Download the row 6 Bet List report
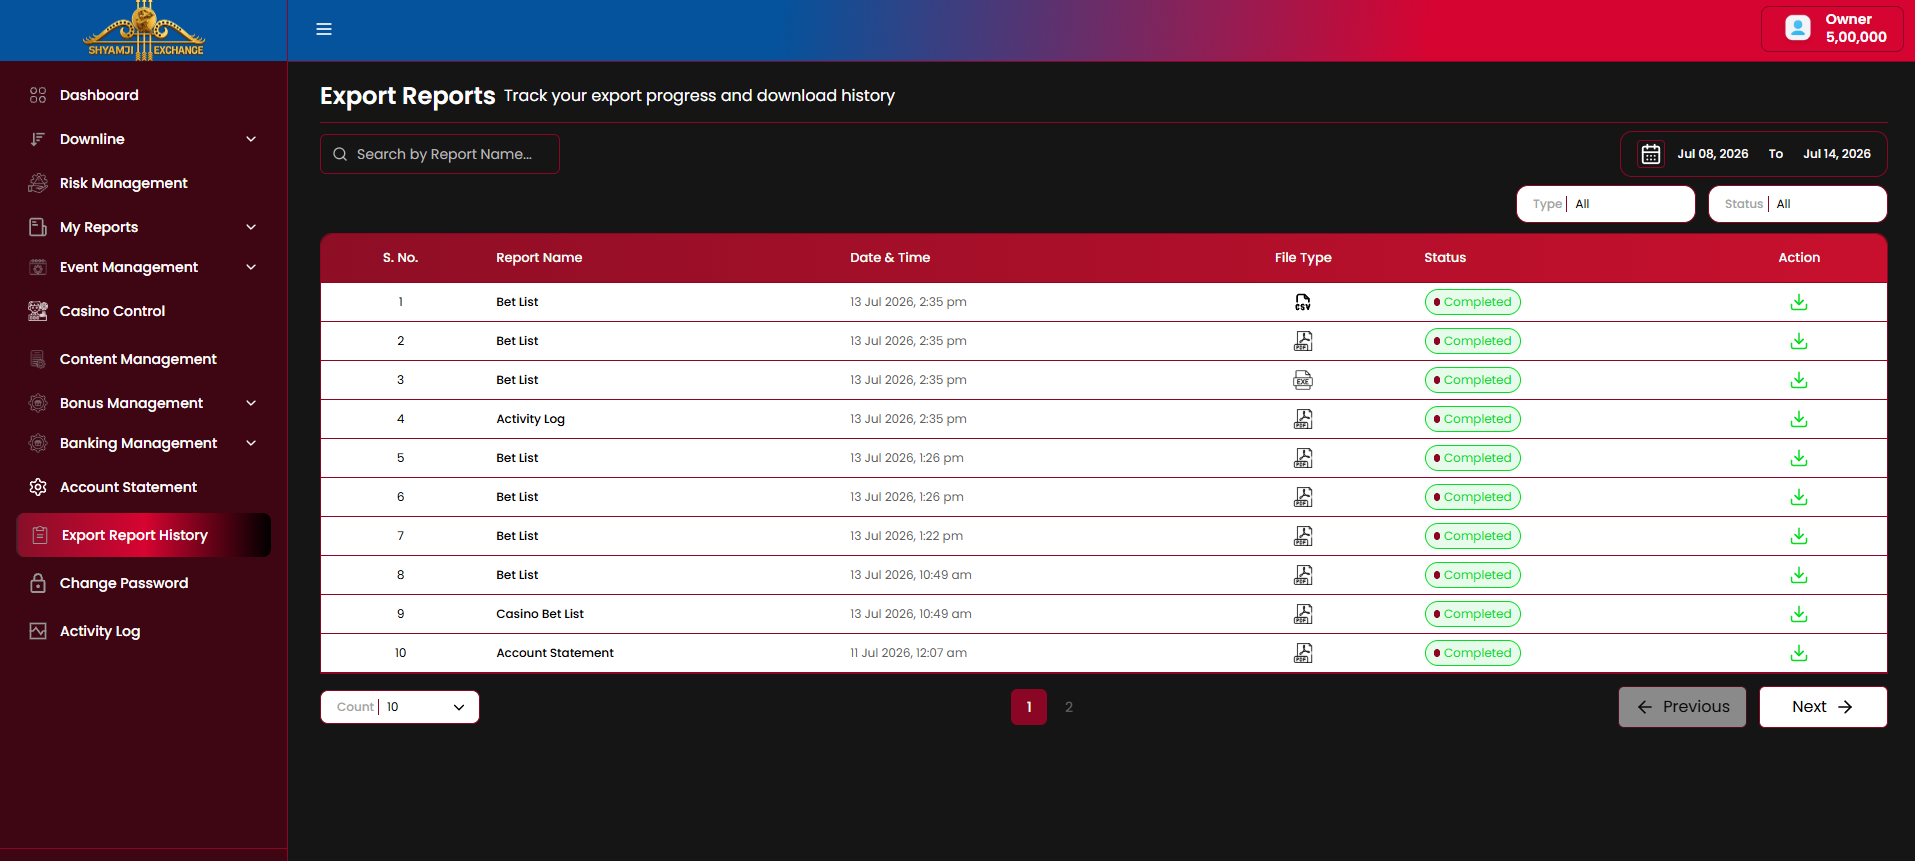 1799,497
